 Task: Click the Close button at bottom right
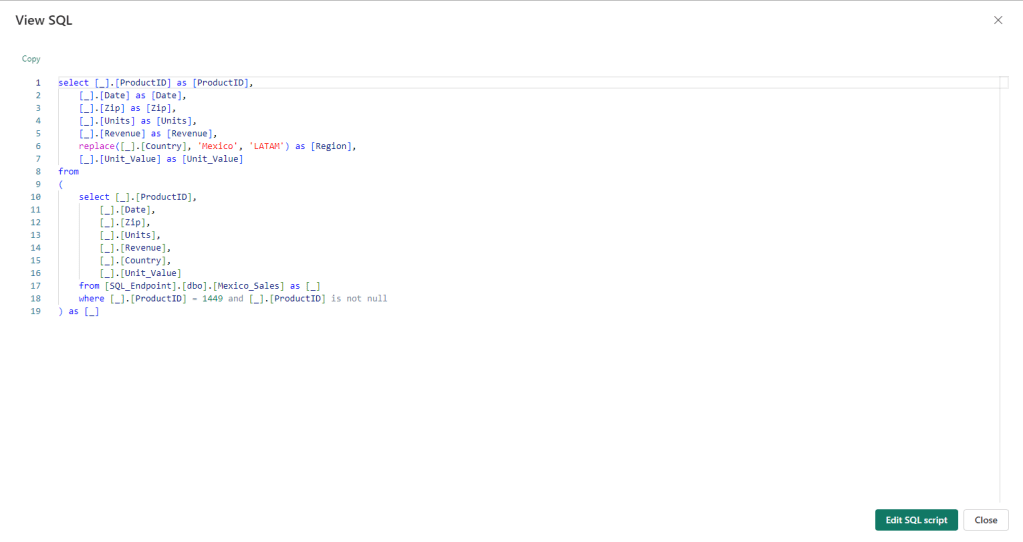[x=985, y=520]
